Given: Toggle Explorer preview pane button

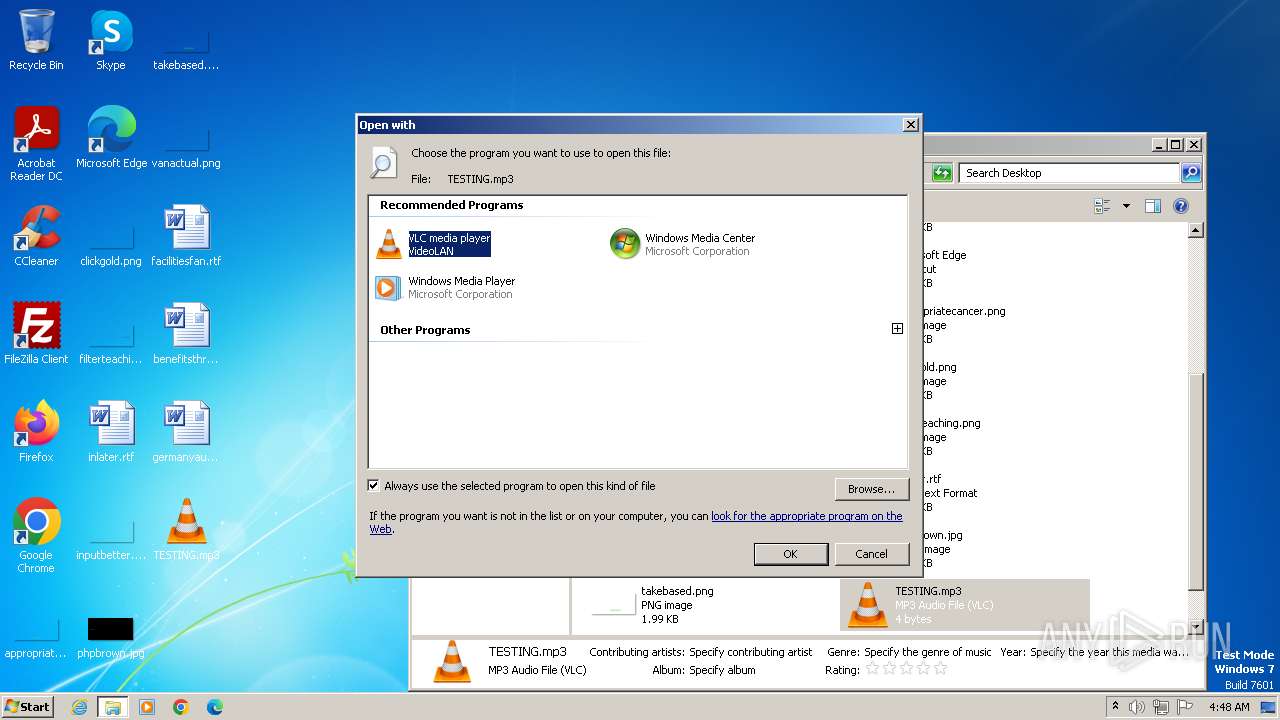Looking at the screenshot, I should coord(1152,206).
